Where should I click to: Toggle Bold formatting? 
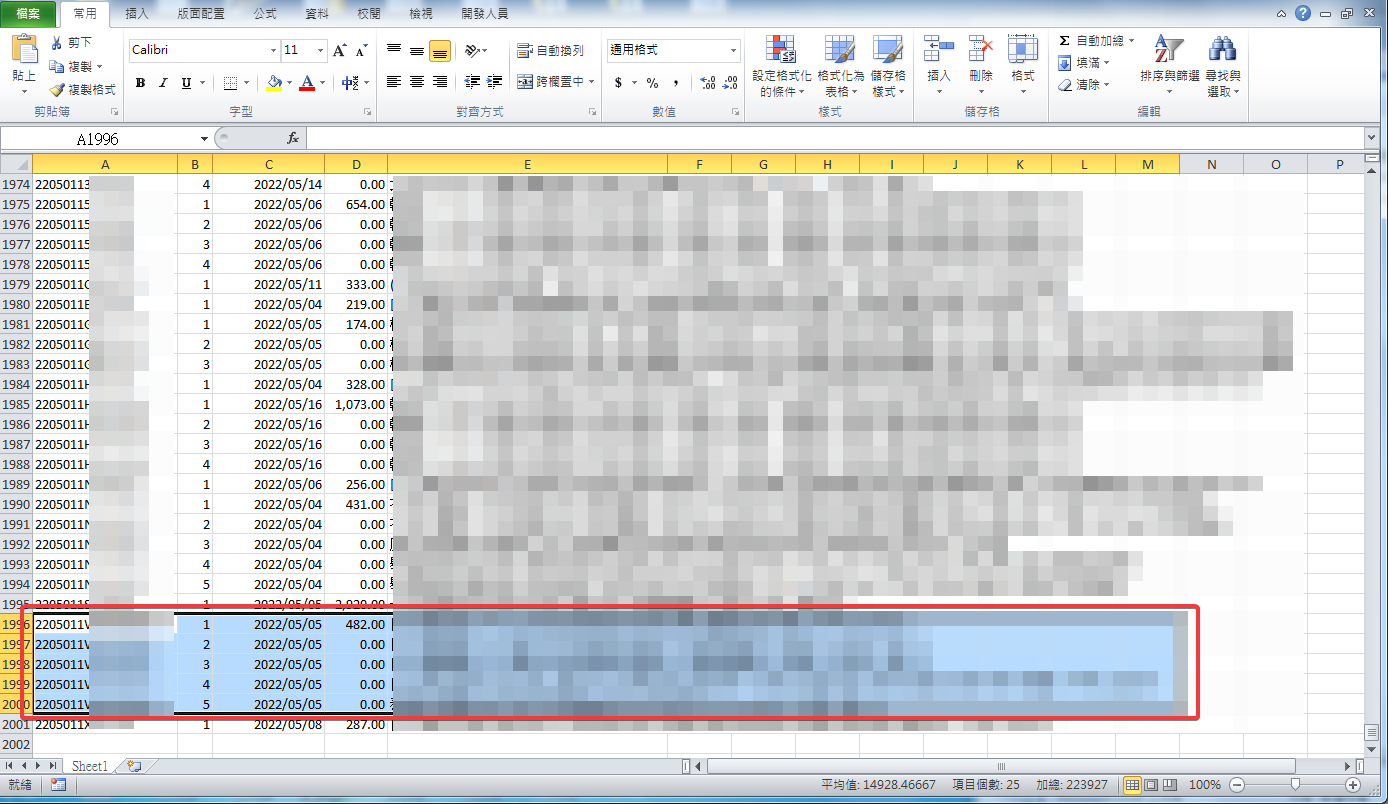(x=140, y=83)
